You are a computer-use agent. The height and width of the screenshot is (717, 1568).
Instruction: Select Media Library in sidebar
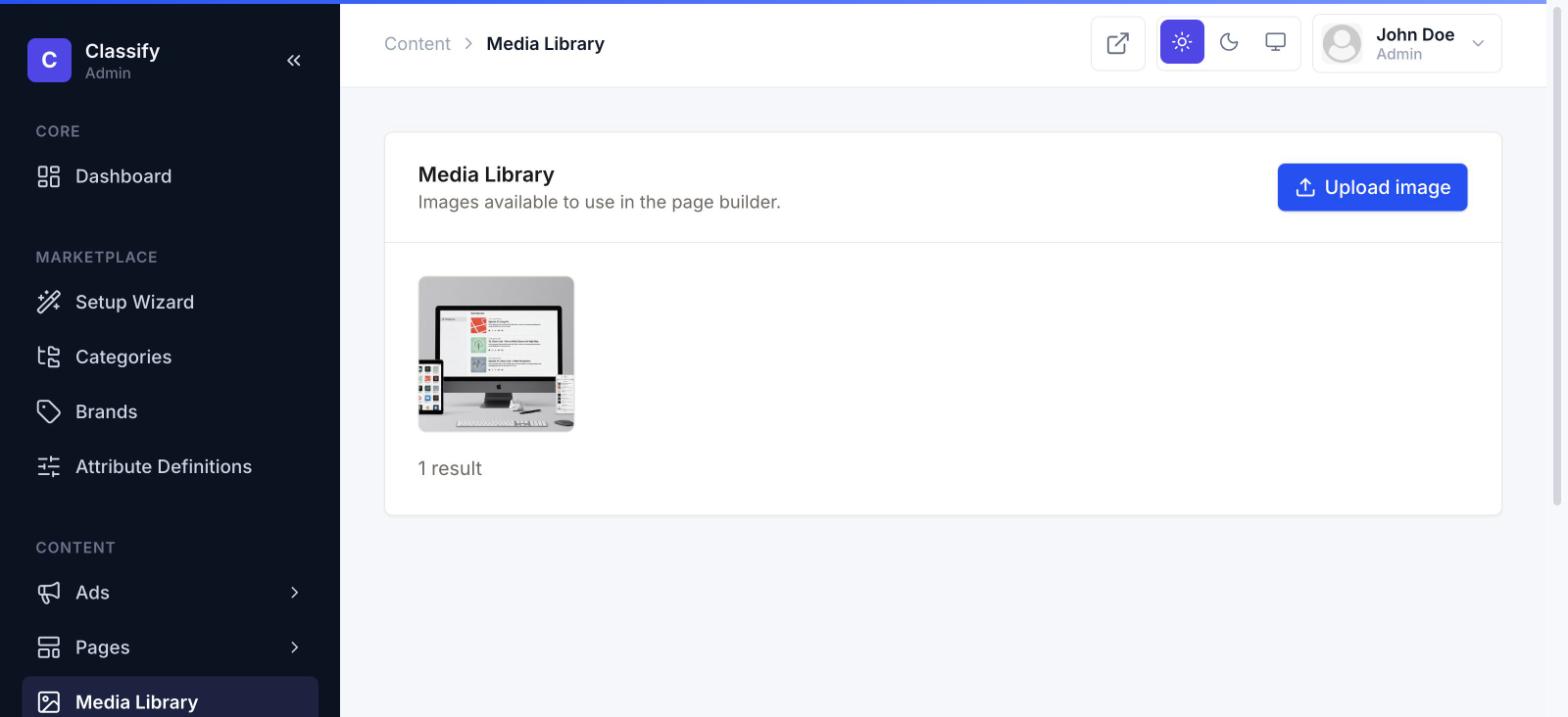[170, 697]
